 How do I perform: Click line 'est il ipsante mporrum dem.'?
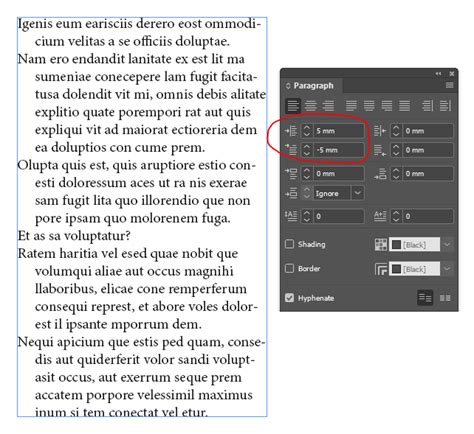coord(118,324)
